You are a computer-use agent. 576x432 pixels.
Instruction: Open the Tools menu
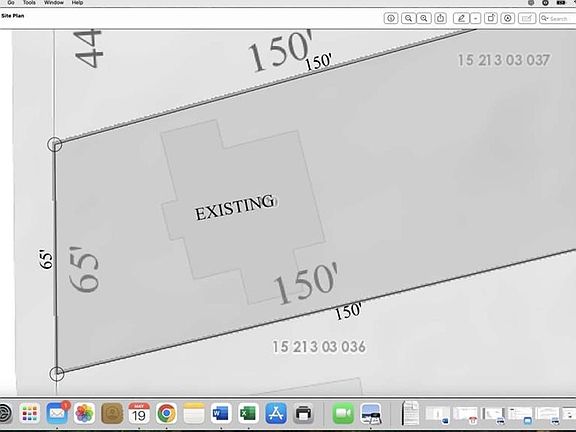(29, 3)
